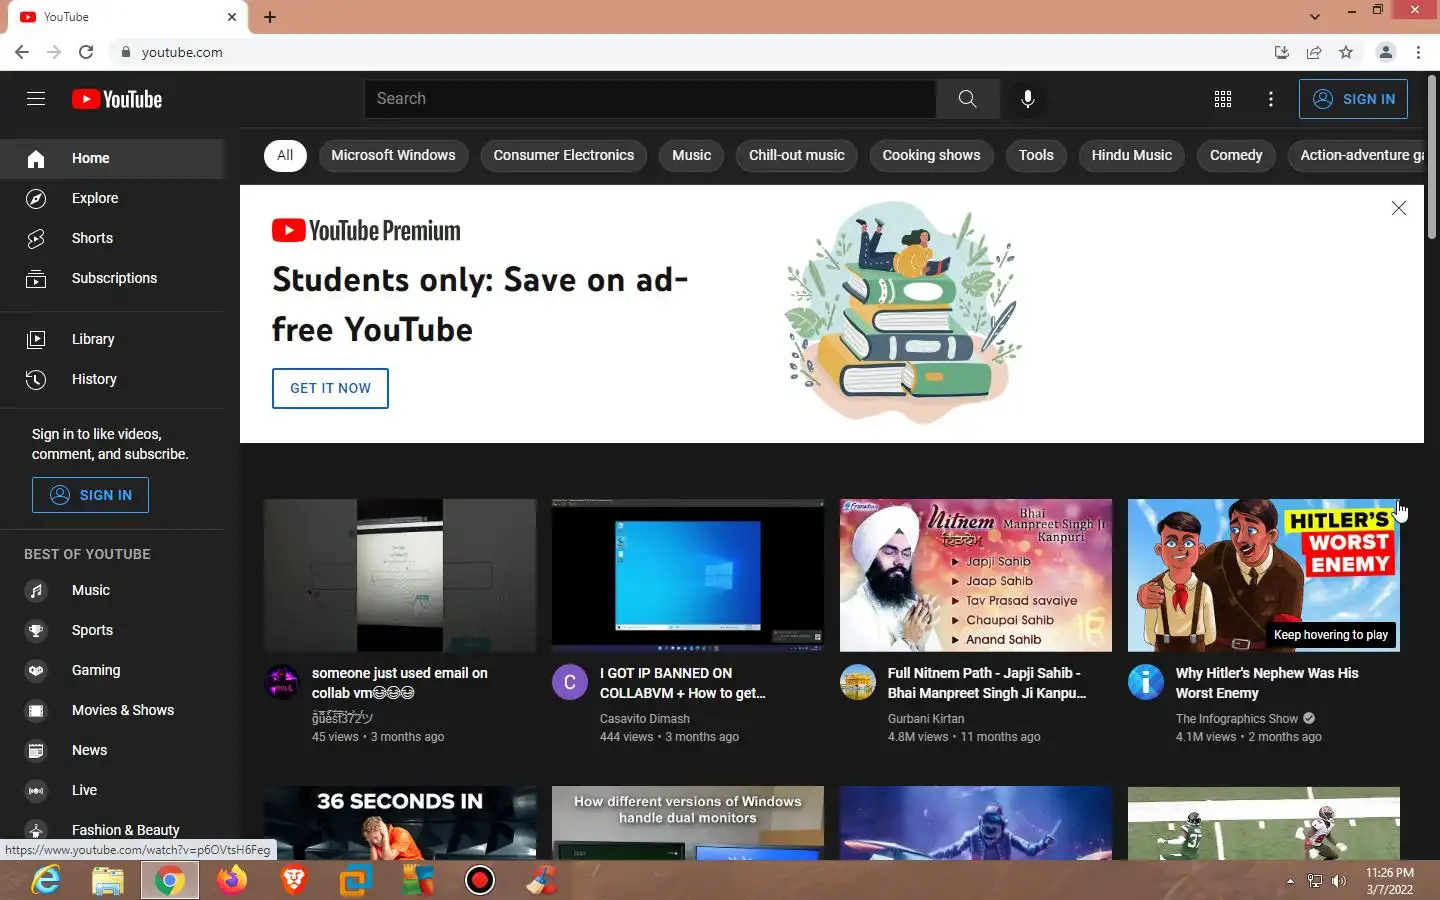The height and width of the screenshot is (900, 1440).
Task: Click the share page icon in address bar
Action: coord(1314,52)
